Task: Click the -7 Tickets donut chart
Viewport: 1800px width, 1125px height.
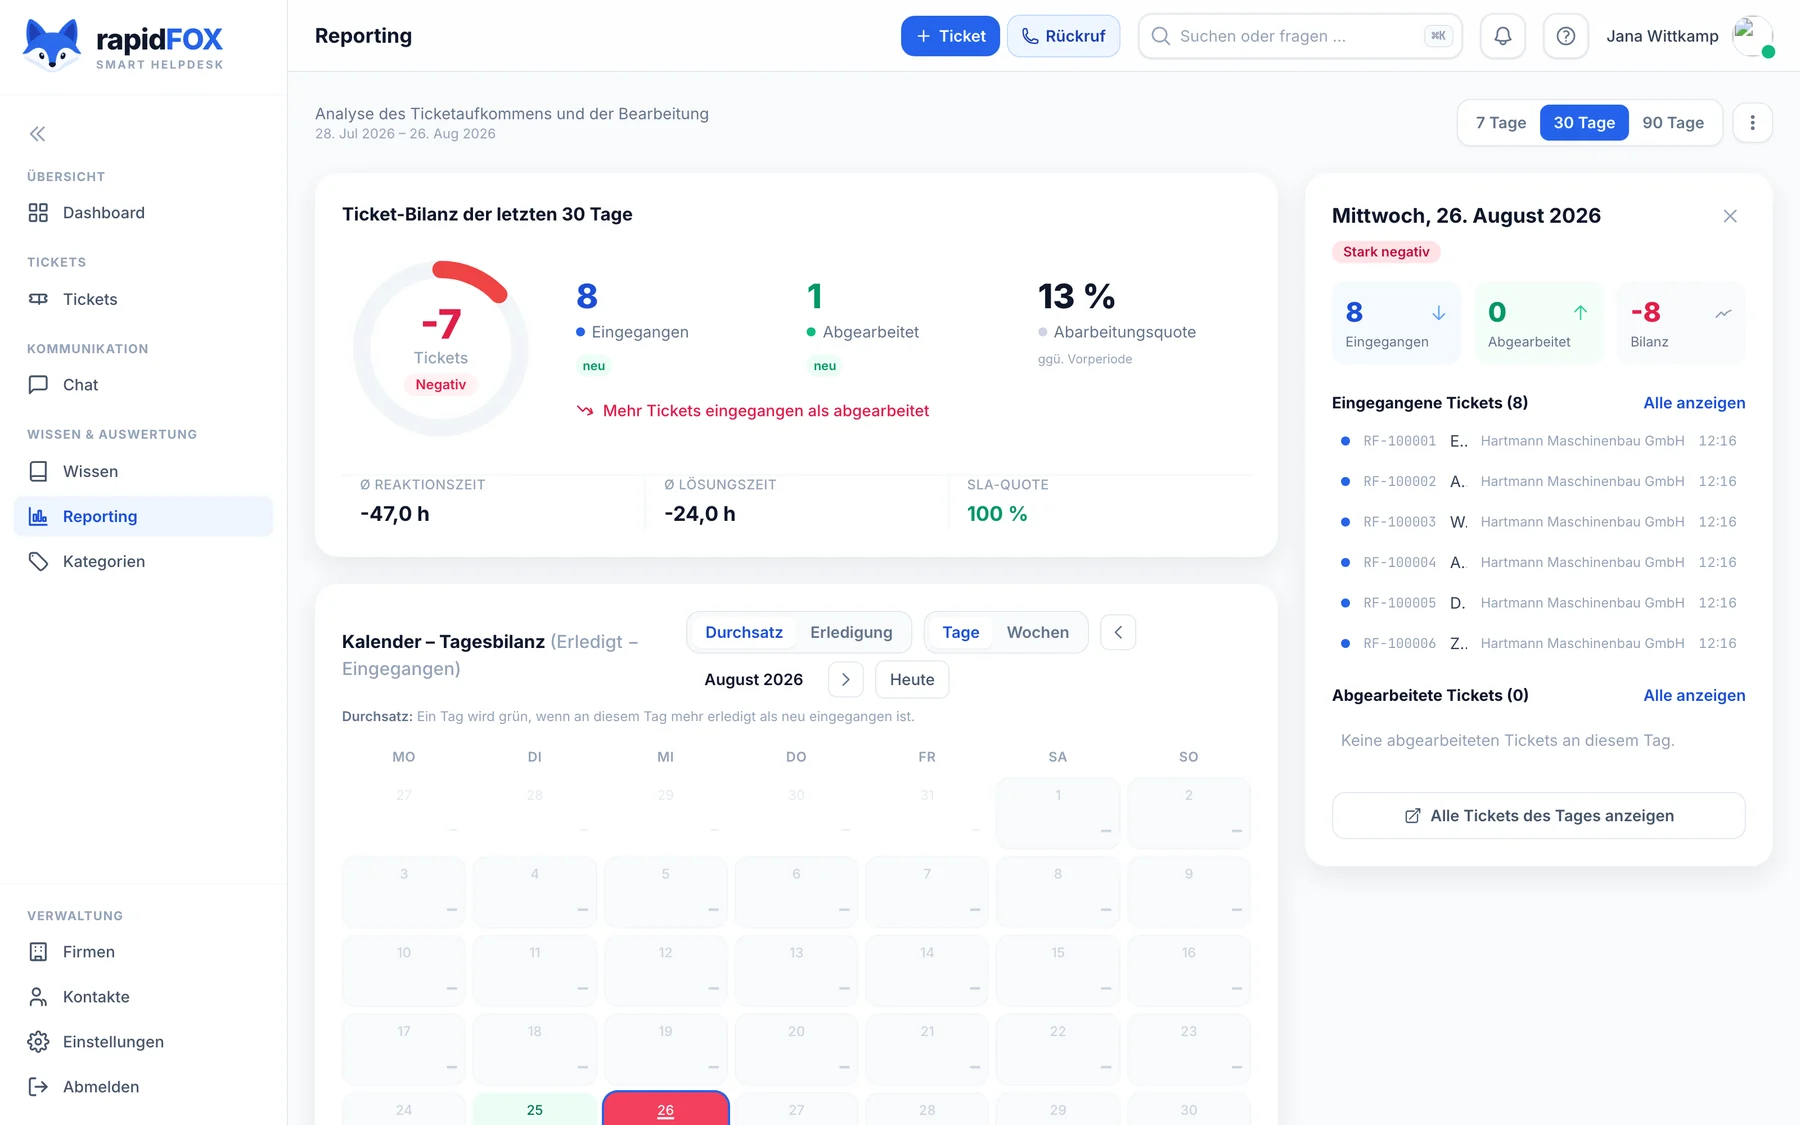Action: click(x=441, y=349)
